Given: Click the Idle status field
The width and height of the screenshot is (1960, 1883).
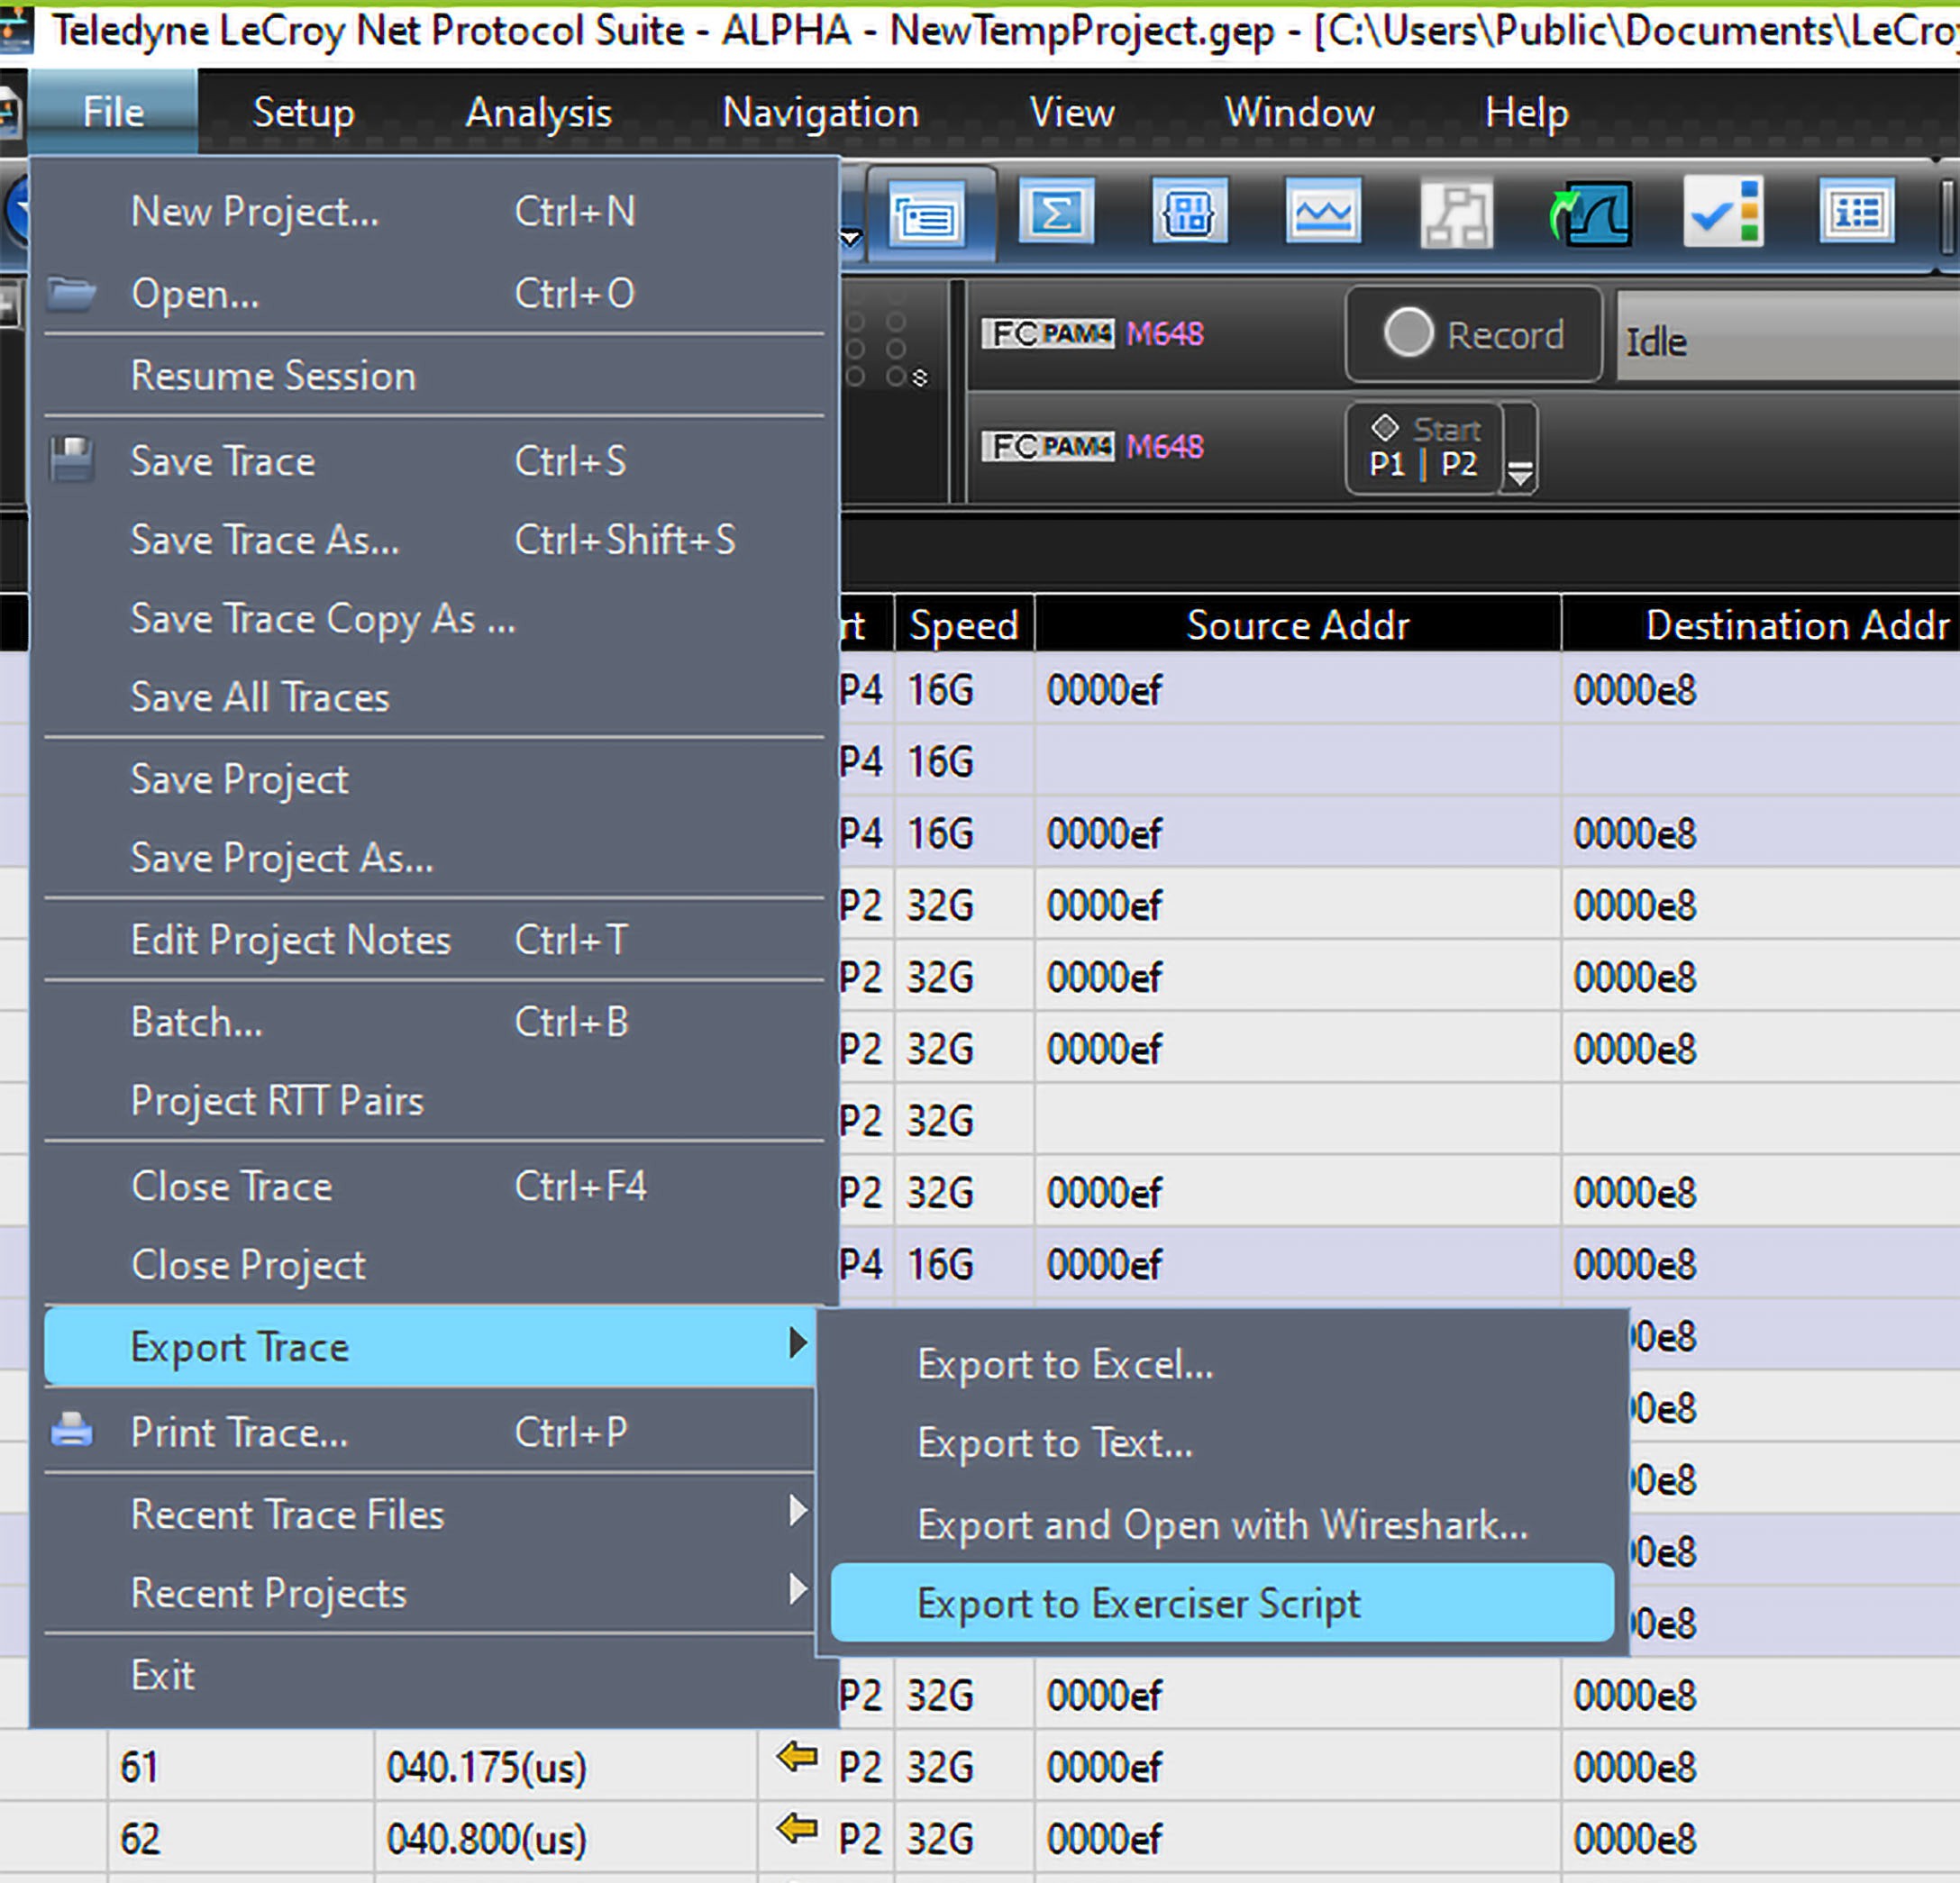Looking at the screenshot, I should (1786, 340).
